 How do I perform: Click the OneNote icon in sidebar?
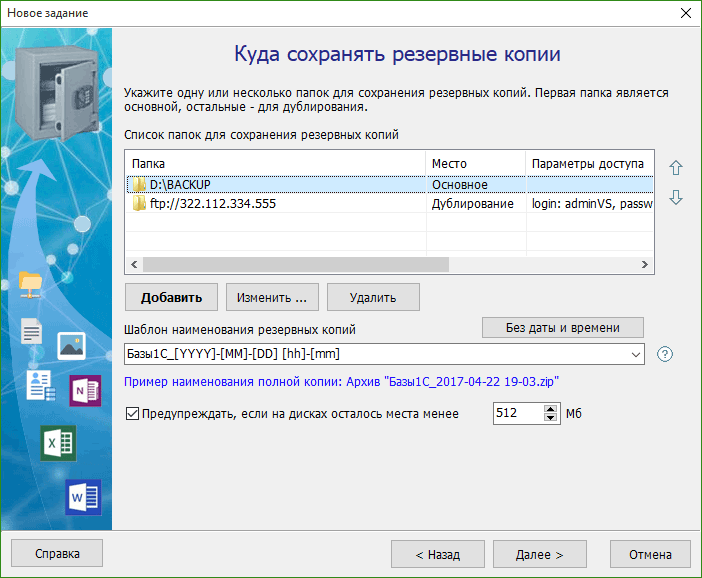click(84, 390)
